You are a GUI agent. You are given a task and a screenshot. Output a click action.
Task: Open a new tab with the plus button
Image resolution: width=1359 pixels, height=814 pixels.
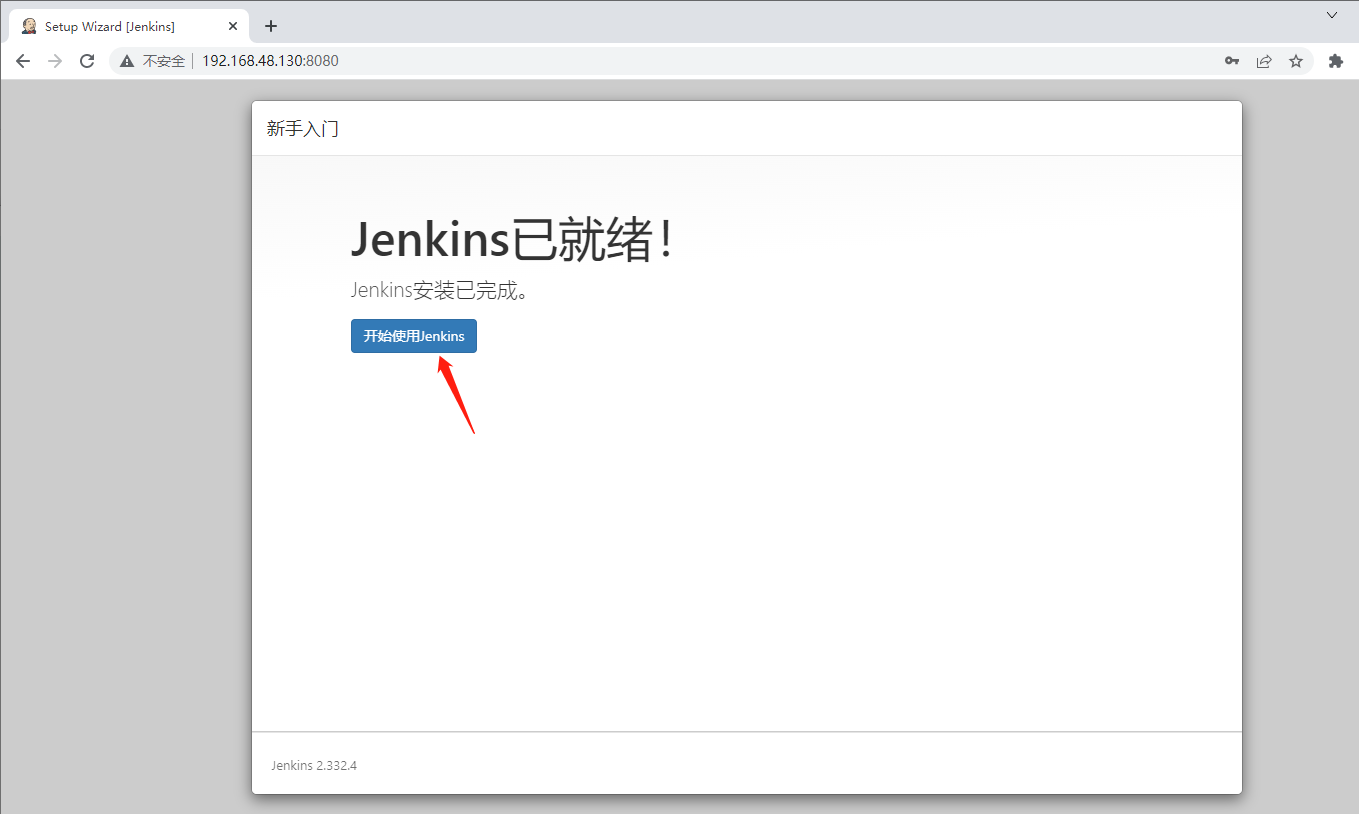click(x=270, y=26)
